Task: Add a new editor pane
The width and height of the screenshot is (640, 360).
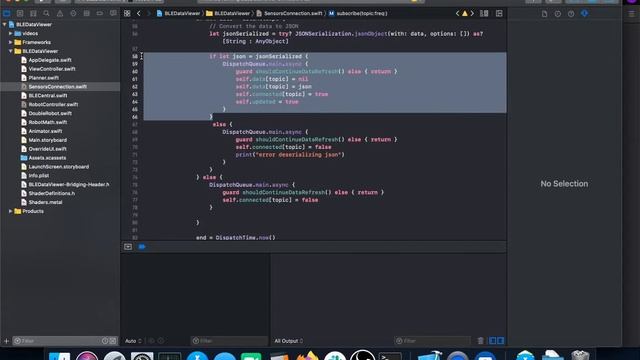Action: click(x=499, y=13)
